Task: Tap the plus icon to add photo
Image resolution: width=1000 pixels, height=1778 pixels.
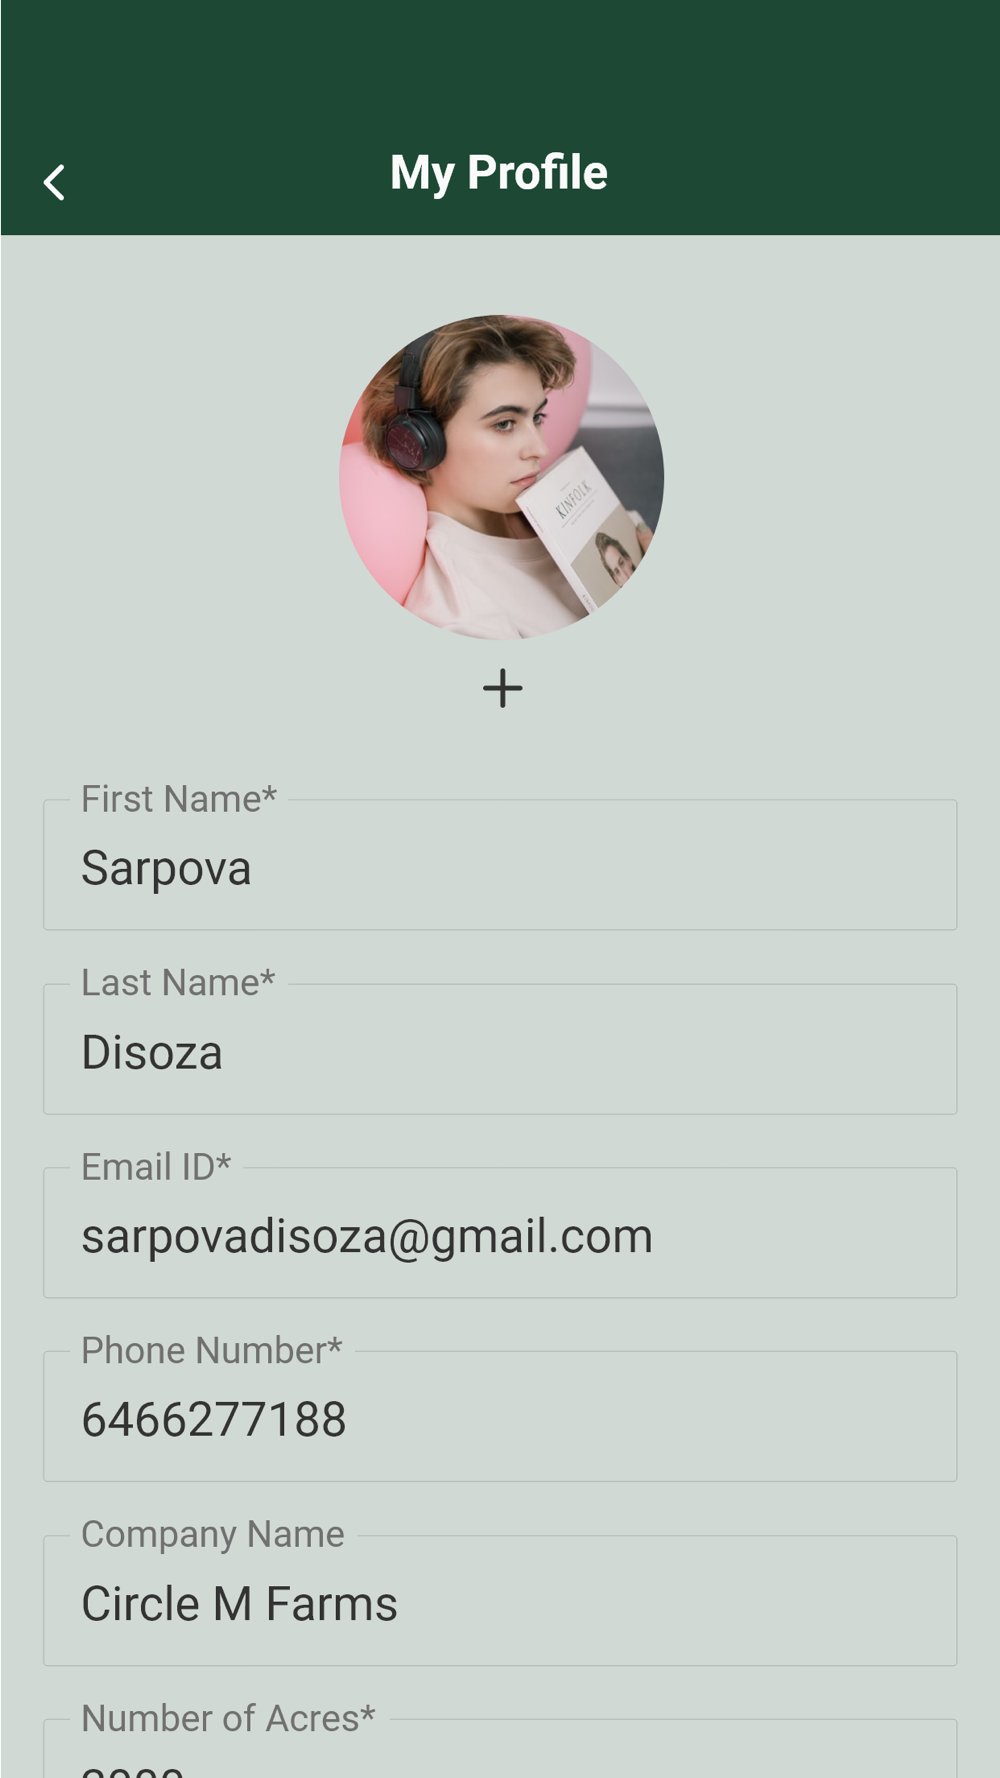Action: click(502, 688)
